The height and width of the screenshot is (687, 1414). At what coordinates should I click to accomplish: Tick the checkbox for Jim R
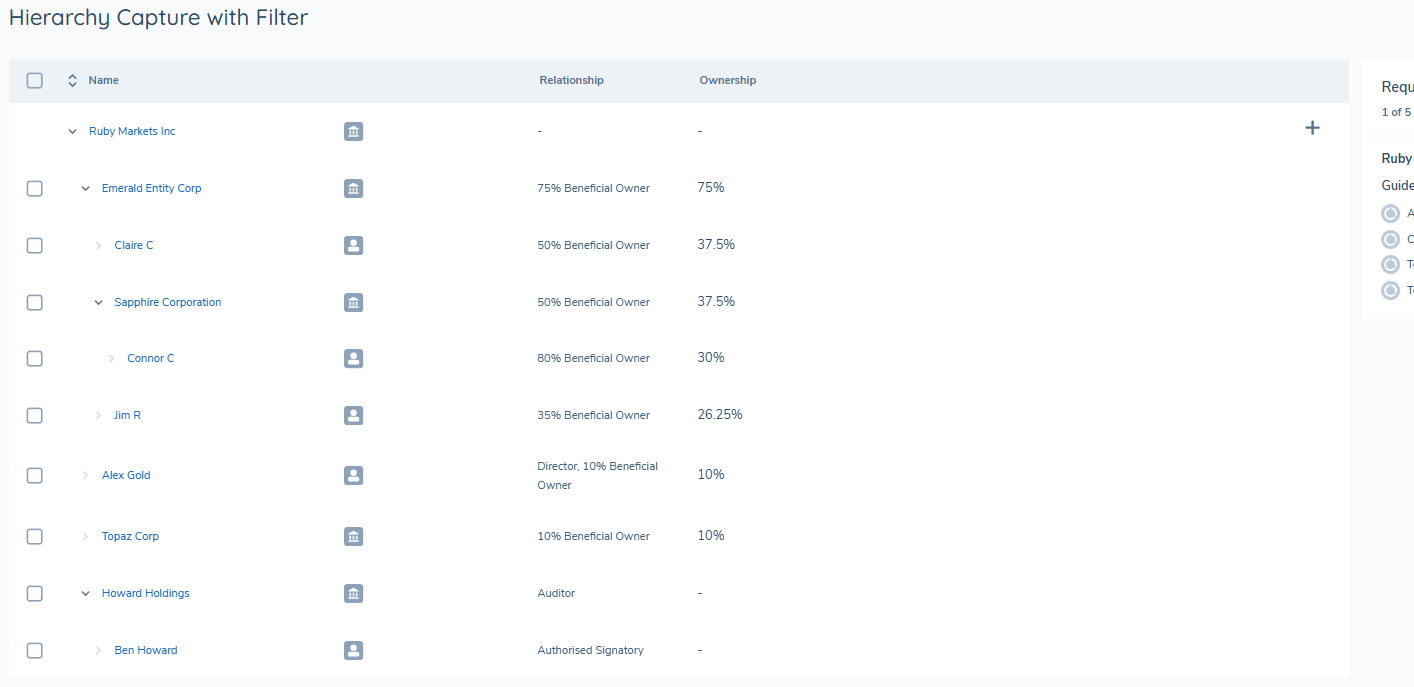point(35,415)
